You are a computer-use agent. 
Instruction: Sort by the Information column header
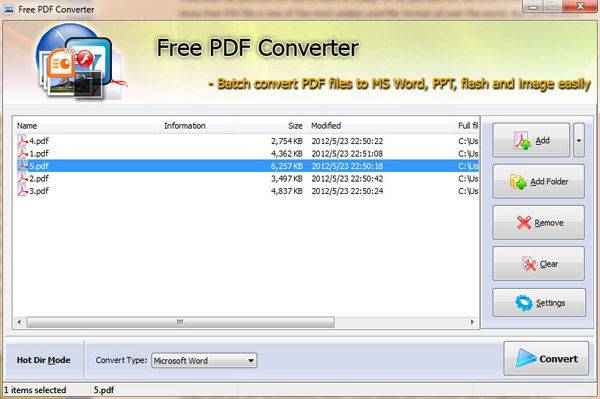[x=197, y=125]
